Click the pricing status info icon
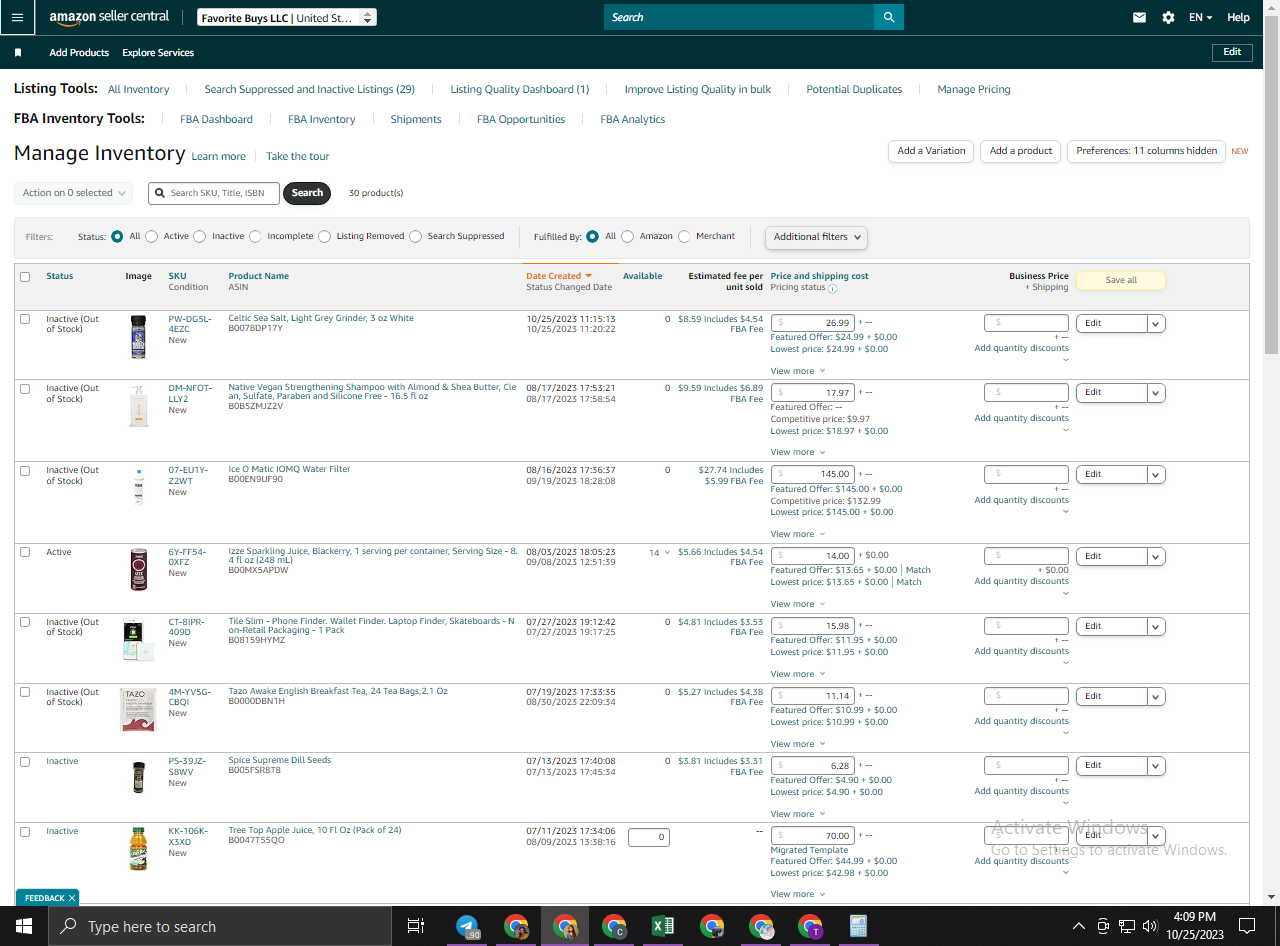Viewport: 1280px width, 946px height. (x=833, y=288)
